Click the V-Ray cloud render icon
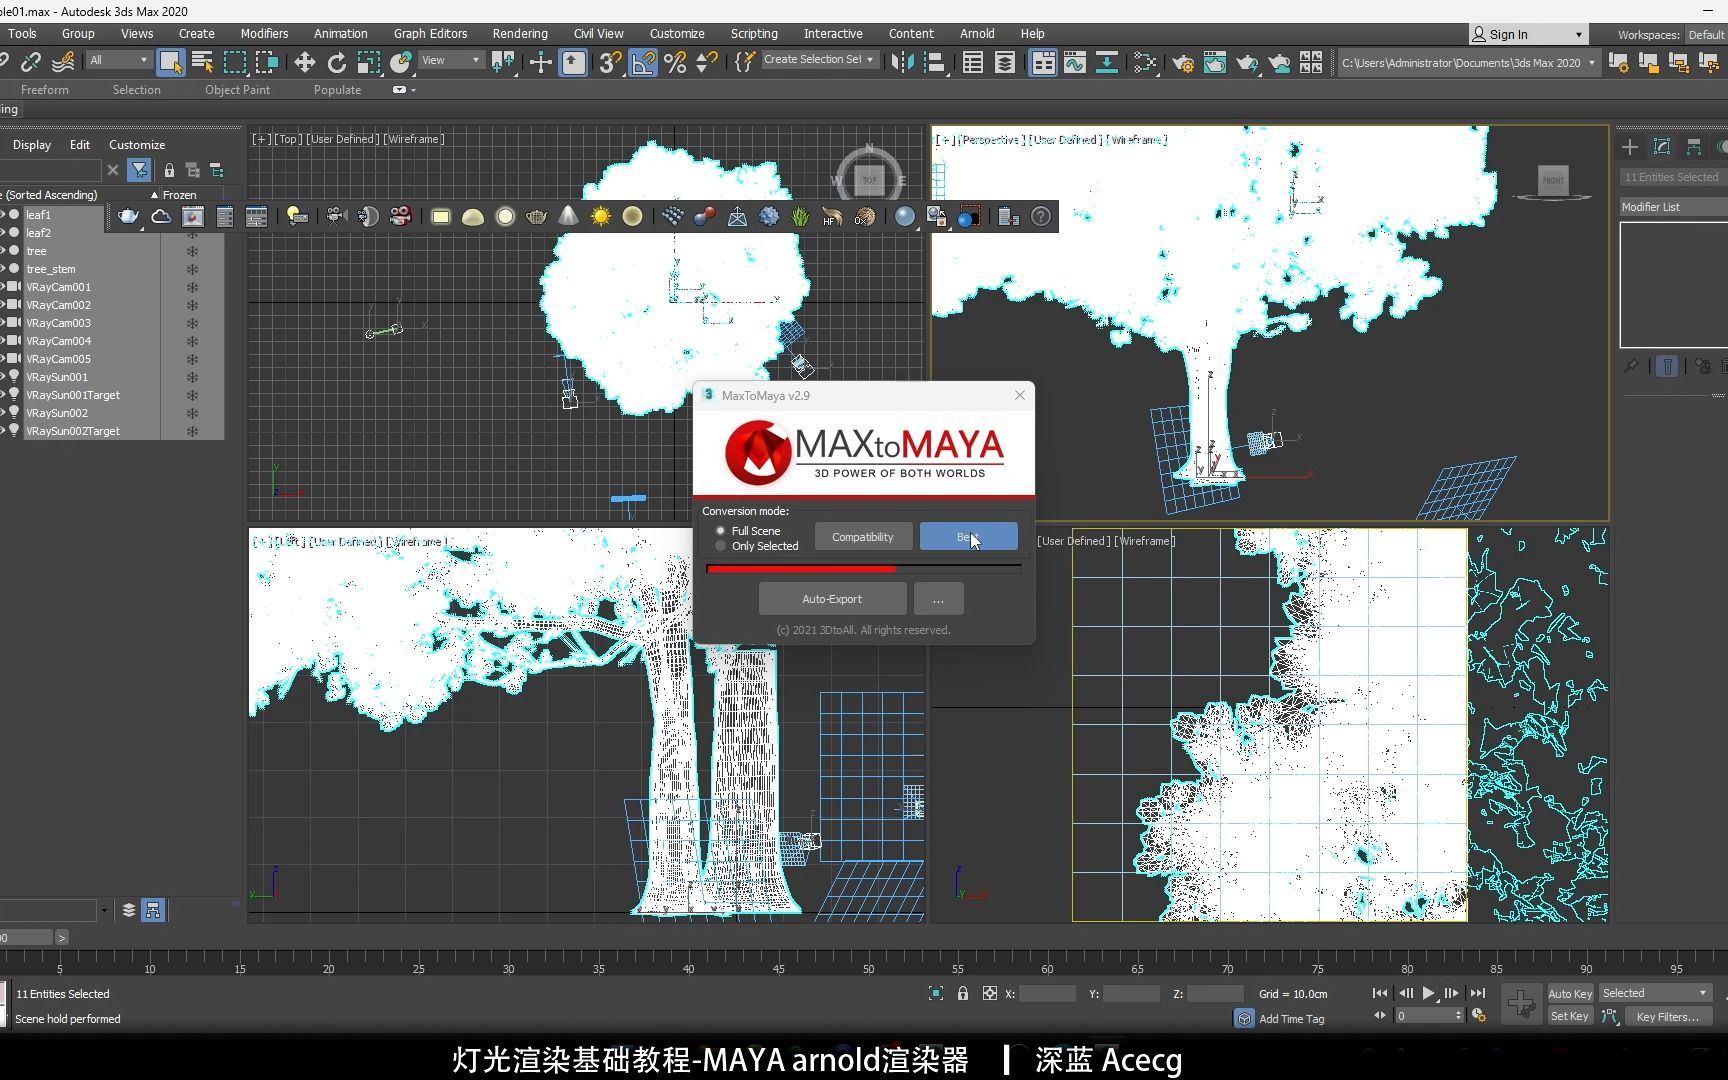 [x=160, y=216]
